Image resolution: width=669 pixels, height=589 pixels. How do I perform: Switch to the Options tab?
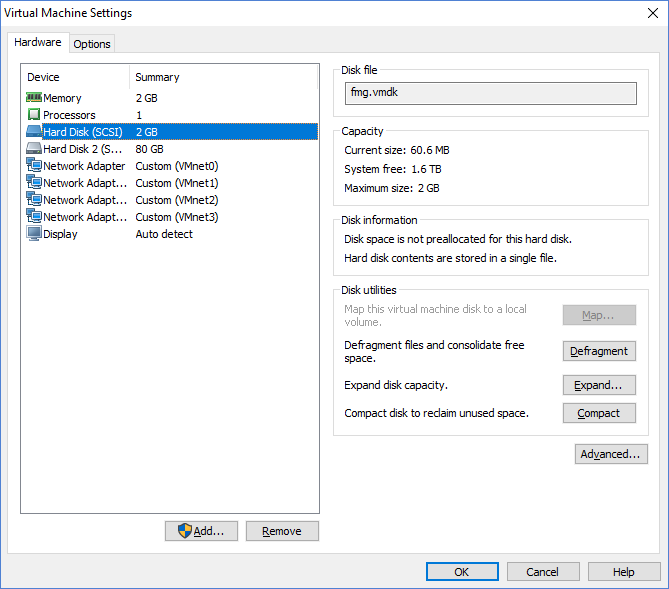(92, 44)
